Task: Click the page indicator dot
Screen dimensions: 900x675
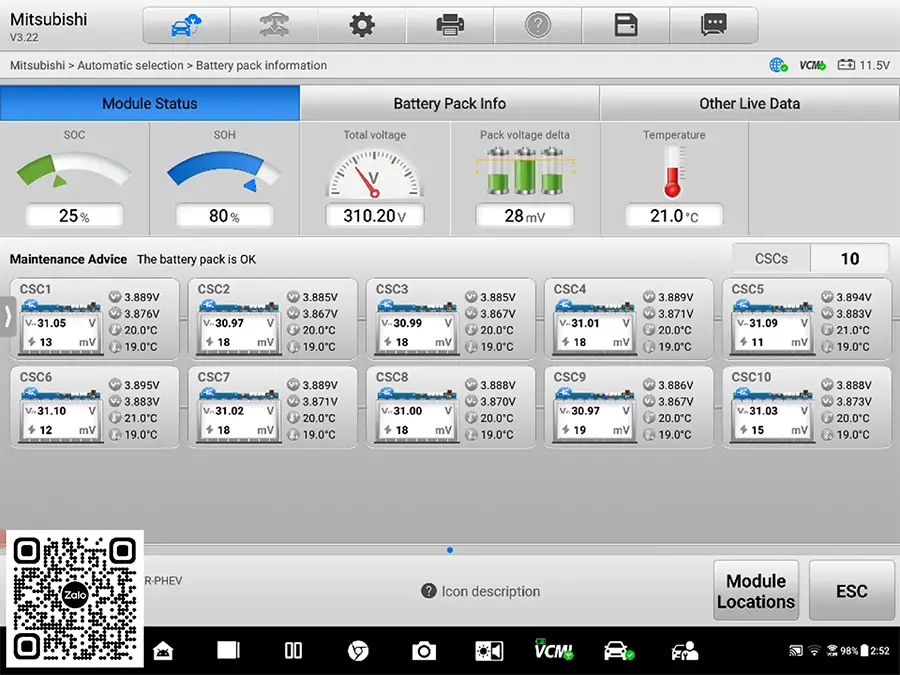Action: click(x=450, y=550)
